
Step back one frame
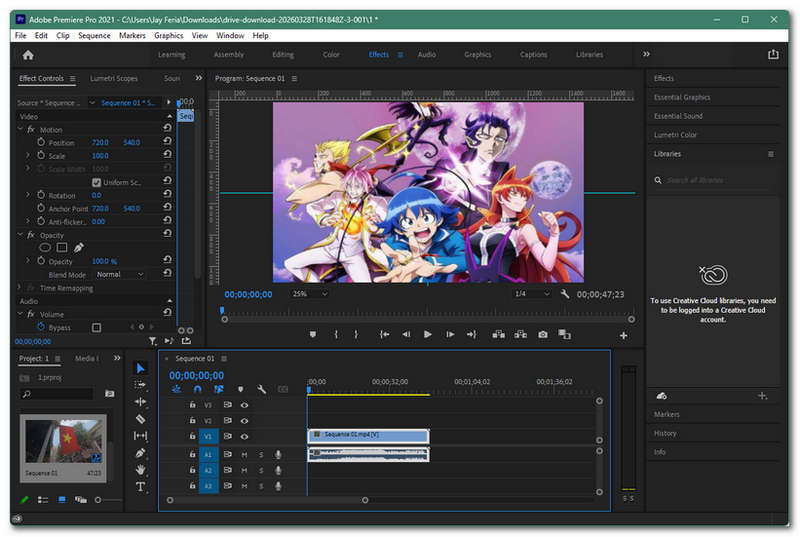click(406, 335)
